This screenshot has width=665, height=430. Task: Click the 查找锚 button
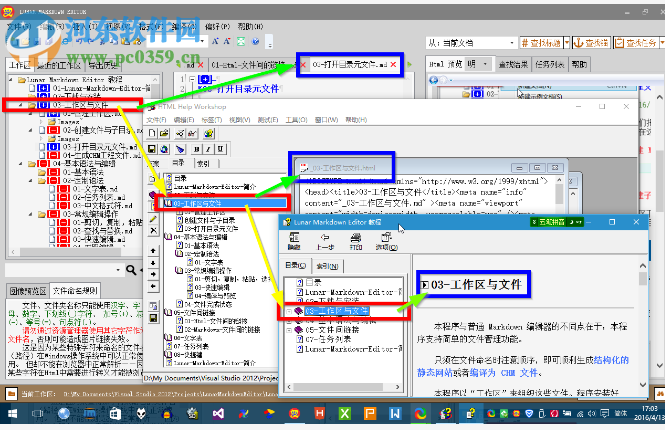[x=592, y=43]
